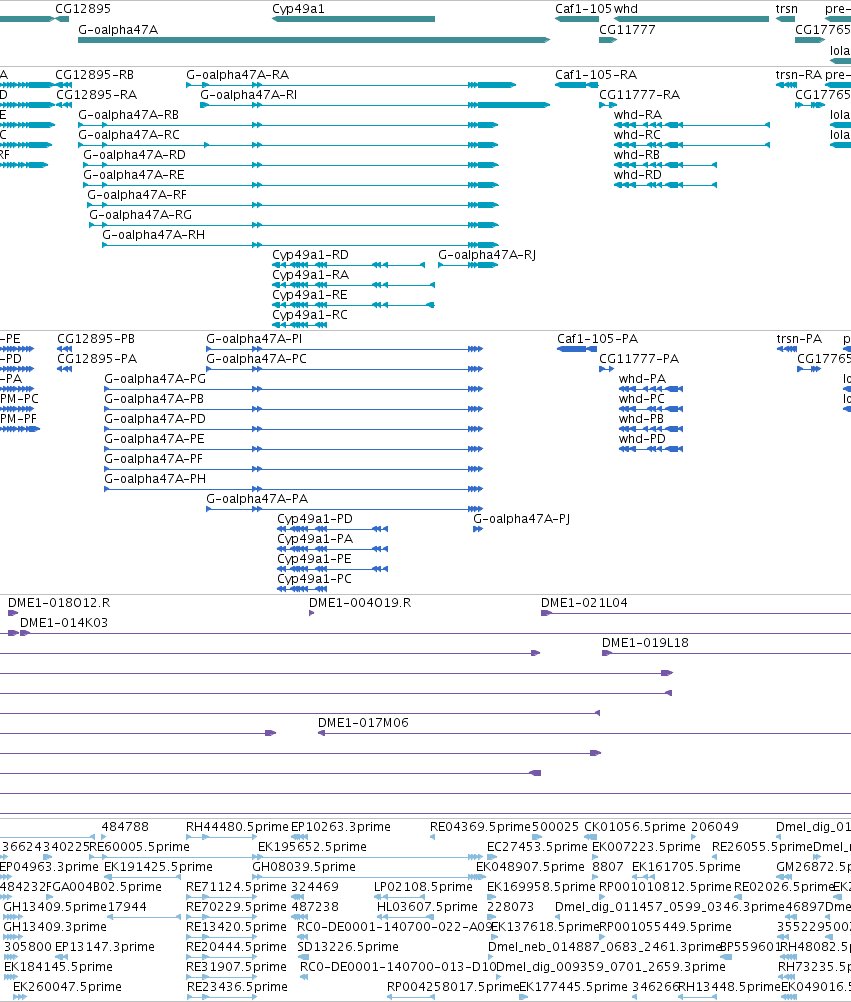
Task: Select the SD13226.5prime EST label
Action: [348, 947]
